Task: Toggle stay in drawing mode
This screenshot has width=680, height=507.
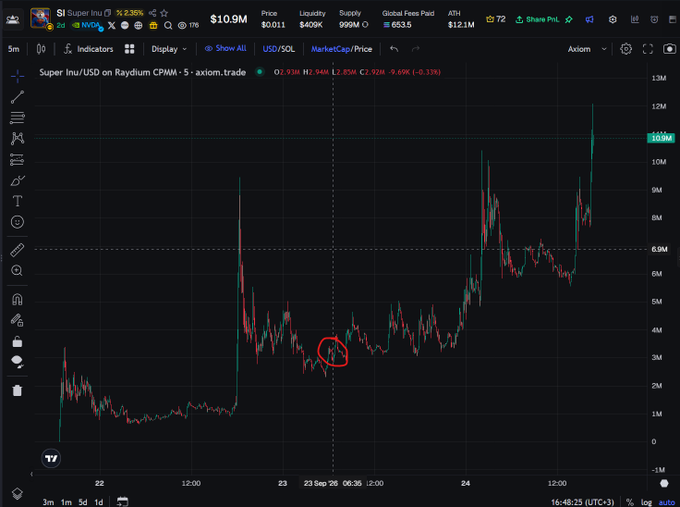Action: tap(17, 320)
